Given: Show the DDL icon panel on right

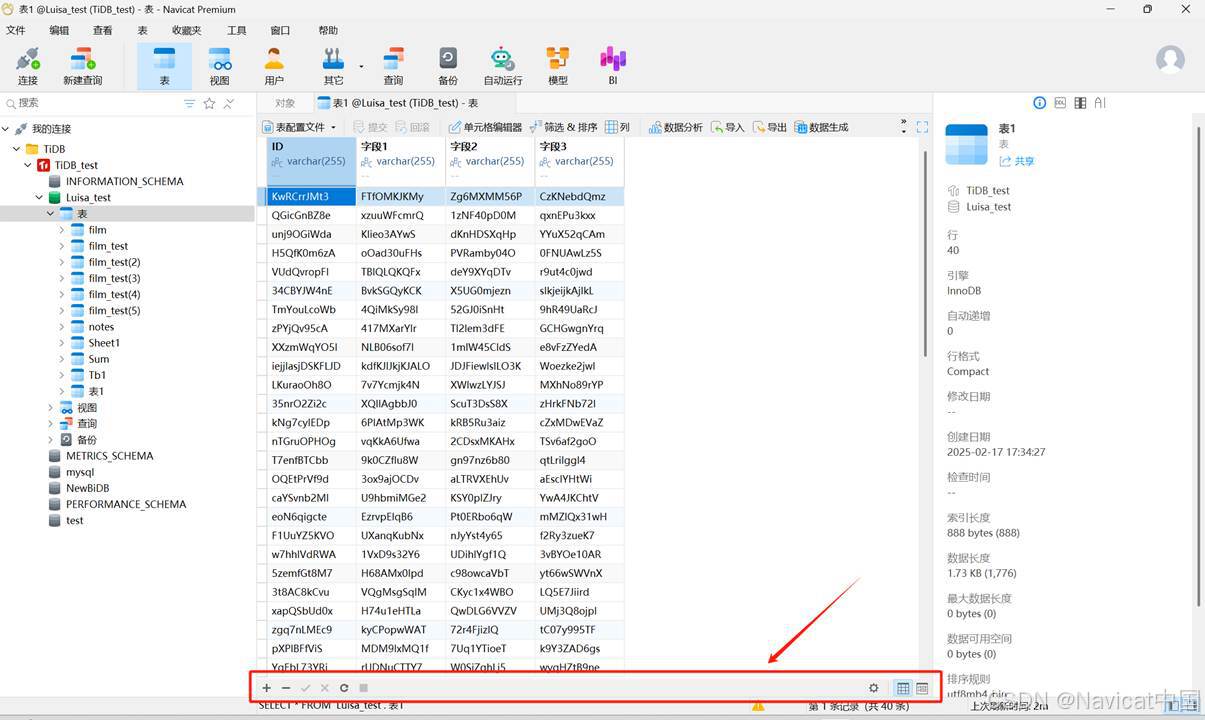Looking at the screenshot, I should coord(1060,103).
